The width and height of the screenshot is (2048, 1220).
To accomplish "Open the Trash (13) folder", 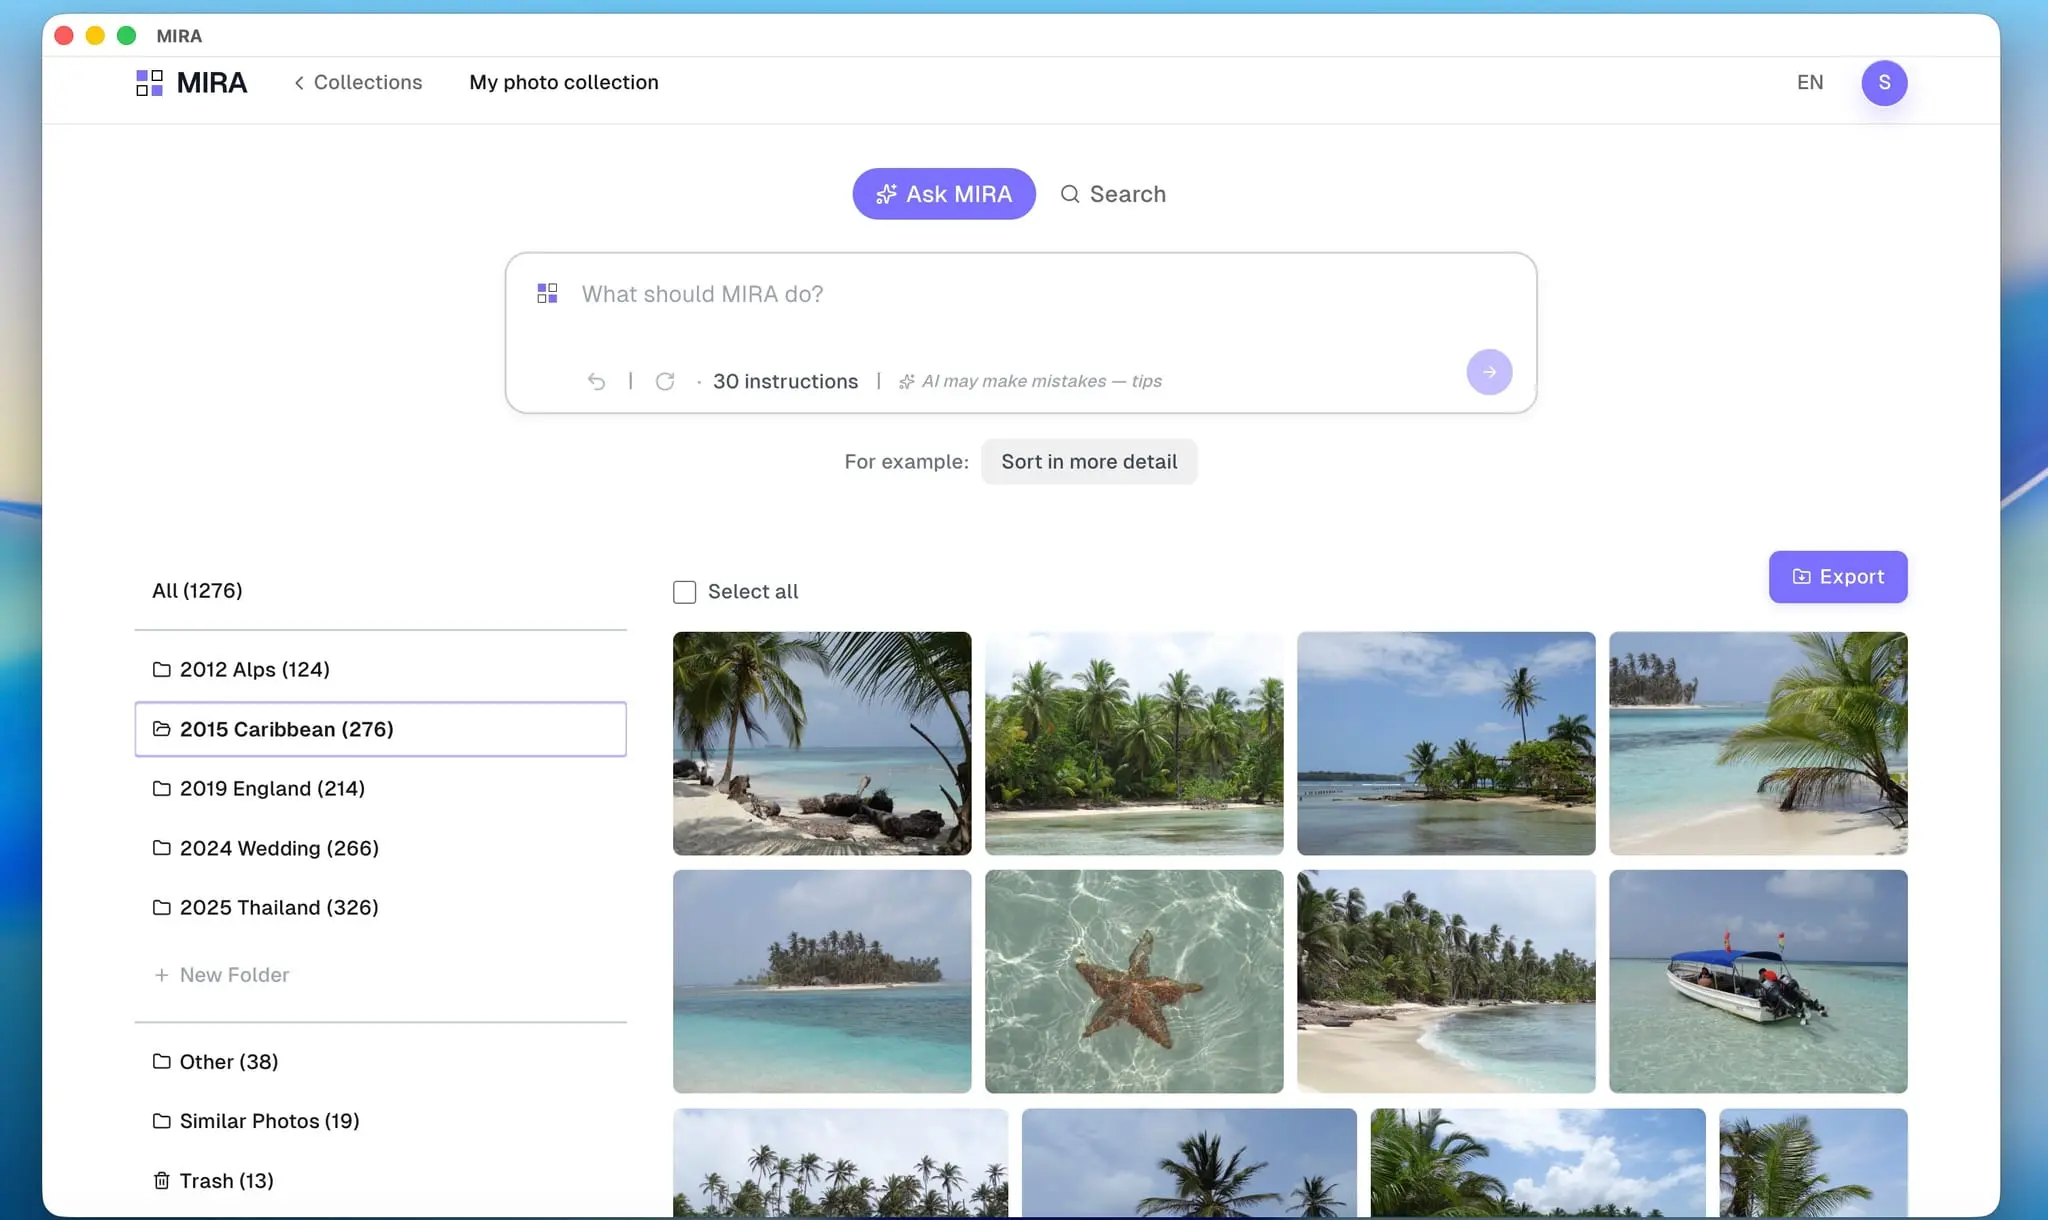I will (x=380, y=1180).
